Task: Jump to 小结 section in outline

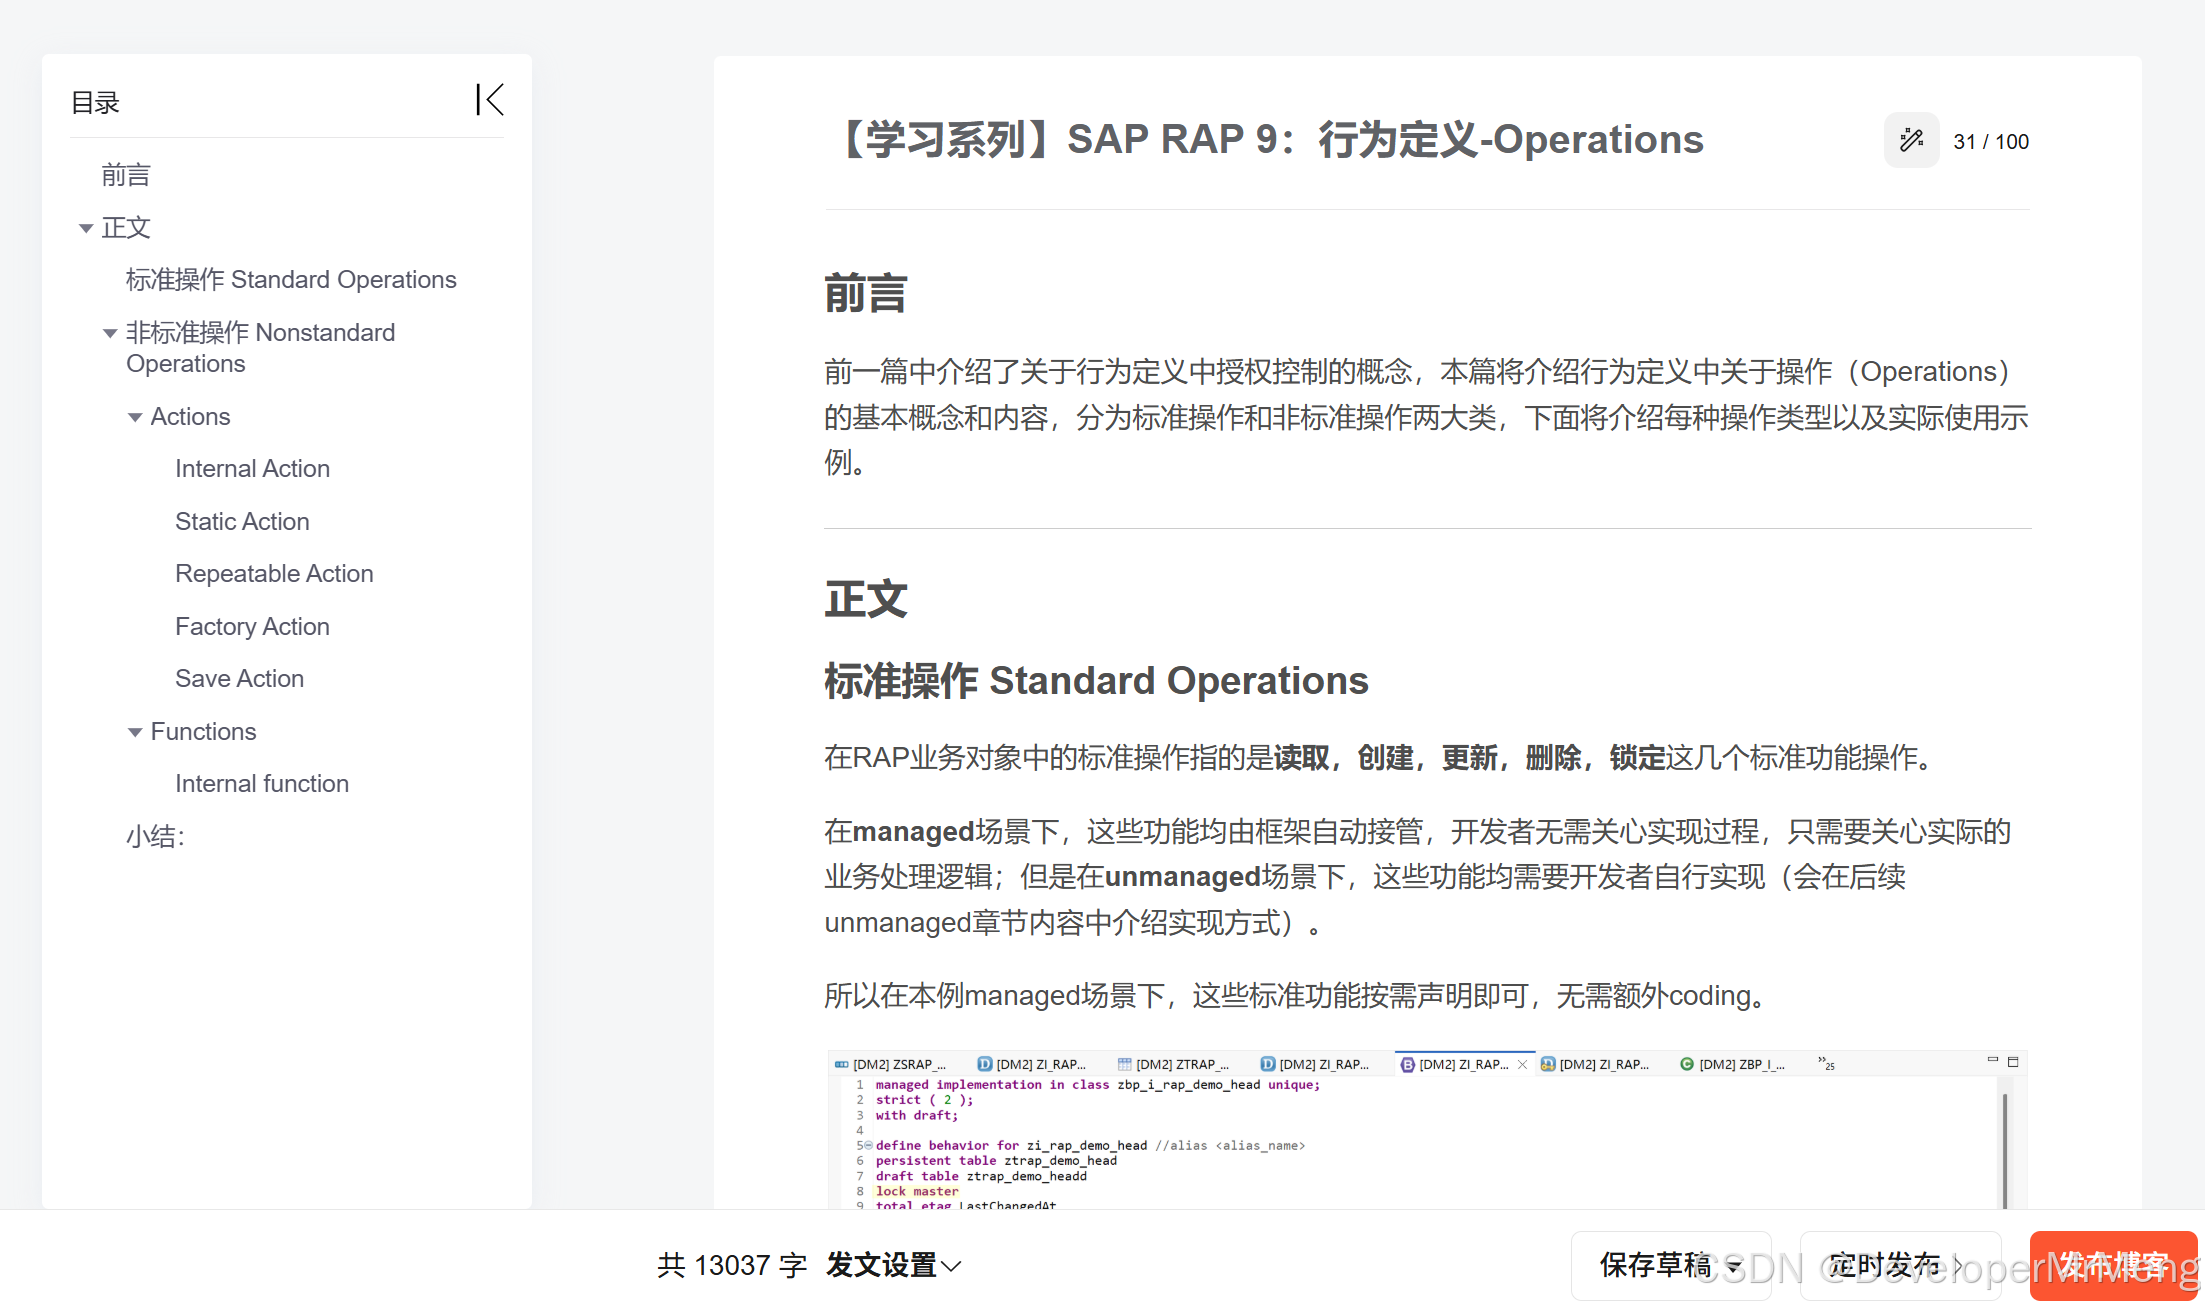Action: (155, 837)
